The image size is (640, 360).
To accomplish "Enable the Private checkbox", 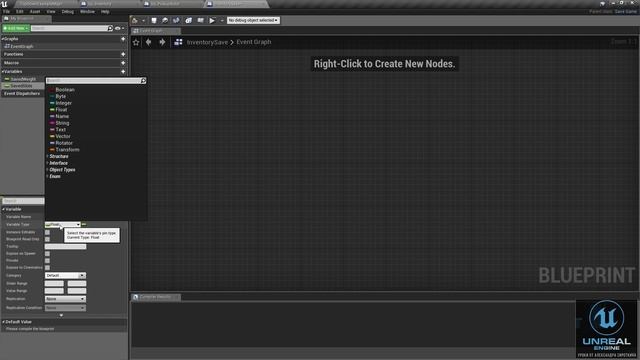I will click(47, 260).
